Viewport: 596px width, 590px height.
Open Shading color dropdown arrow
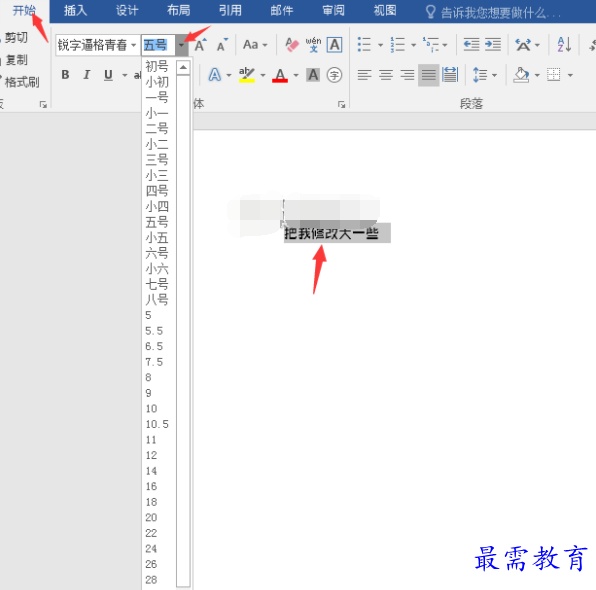537,75
